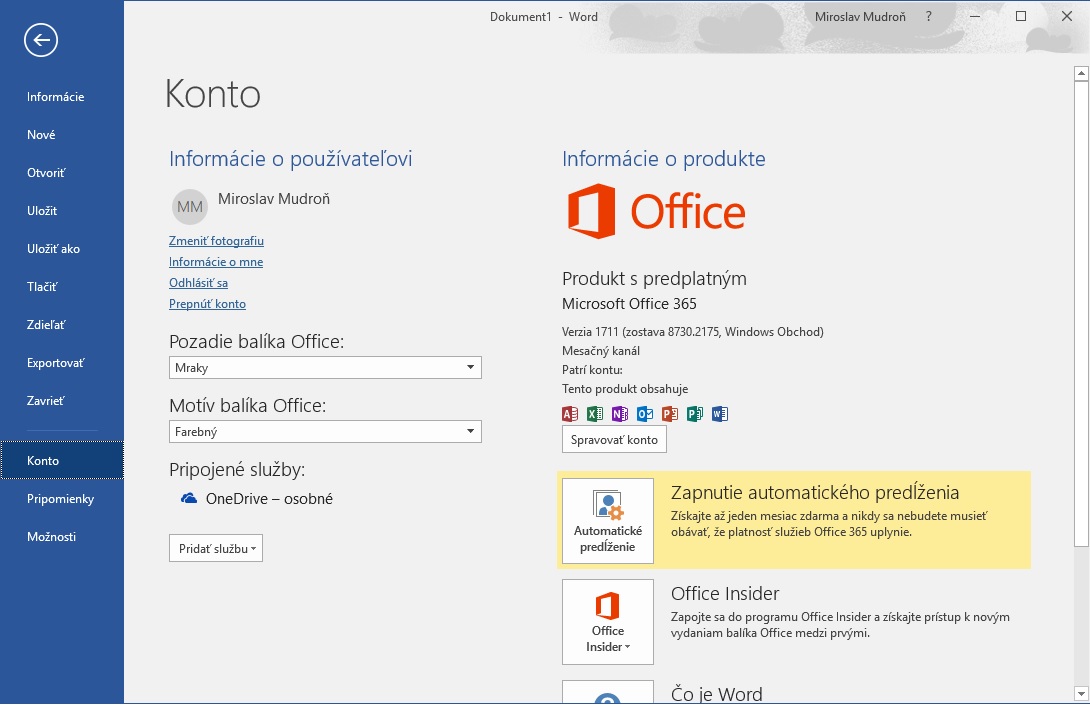This screenshot has width=1090, height=705.
Task: Open the Informácie o mne link
Action: (x=216, y=261)
